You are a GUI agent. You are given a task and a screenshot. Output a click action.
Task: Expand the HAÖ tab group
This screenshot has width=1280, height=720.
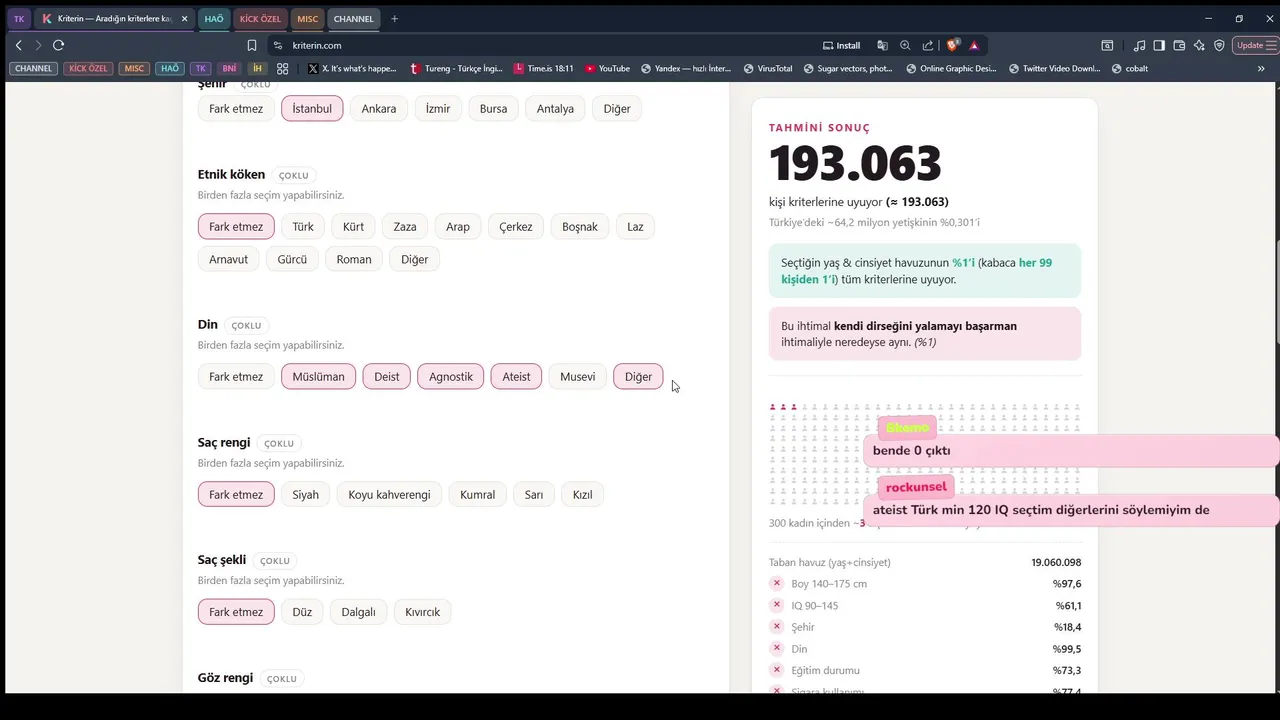(214, 18)
